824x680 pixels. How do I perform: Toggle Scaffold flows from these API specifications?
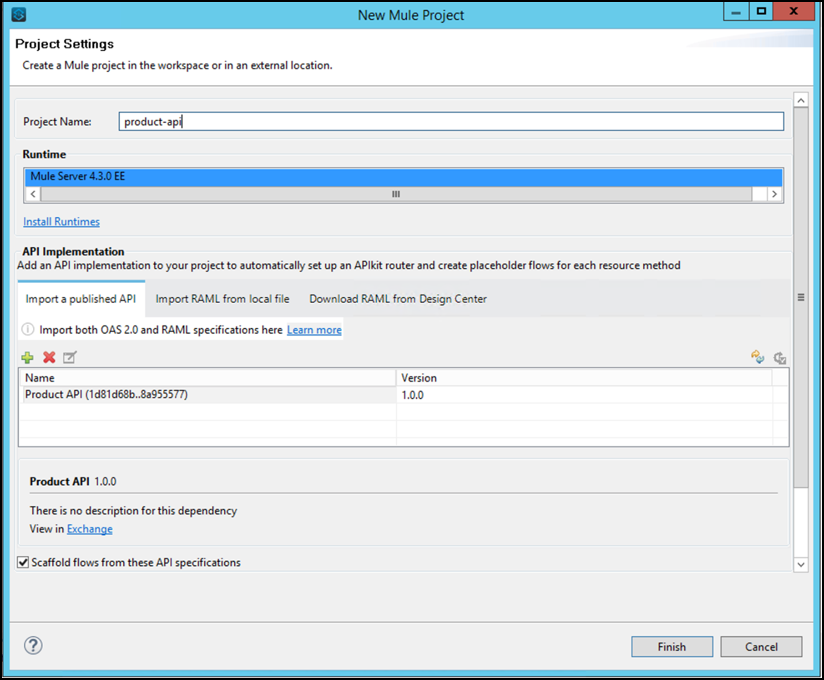point(23,562)
